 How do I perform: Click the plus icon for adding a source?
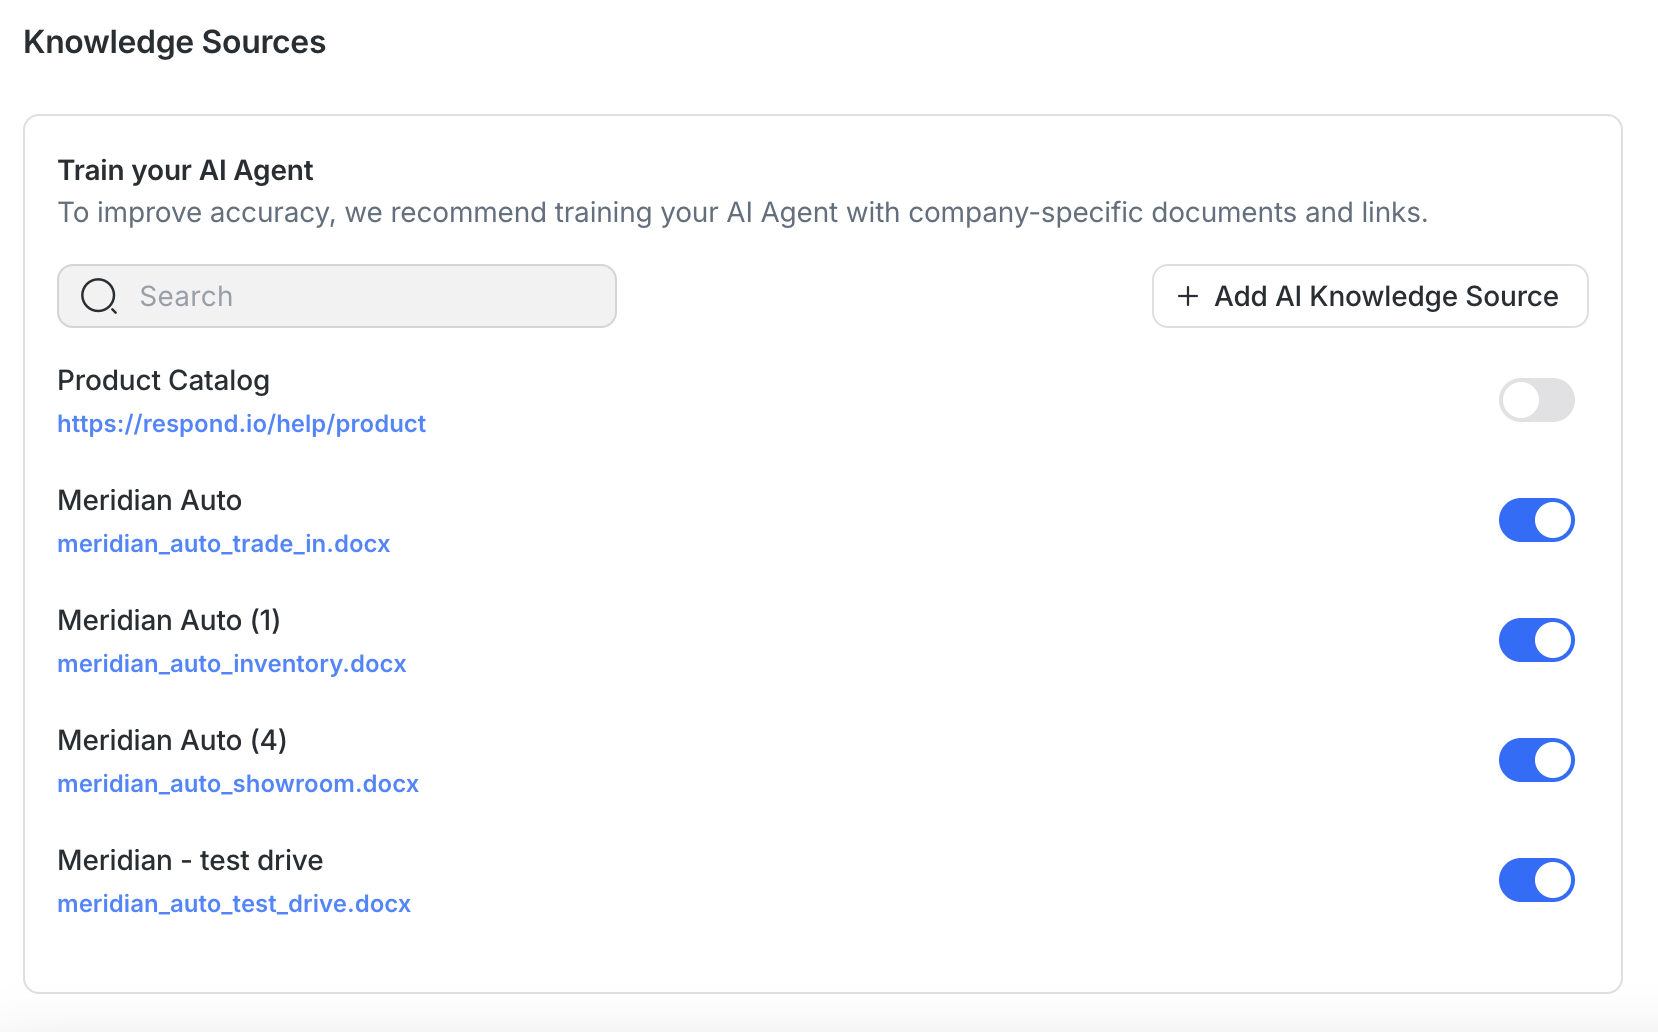[x=1188, y=296]
